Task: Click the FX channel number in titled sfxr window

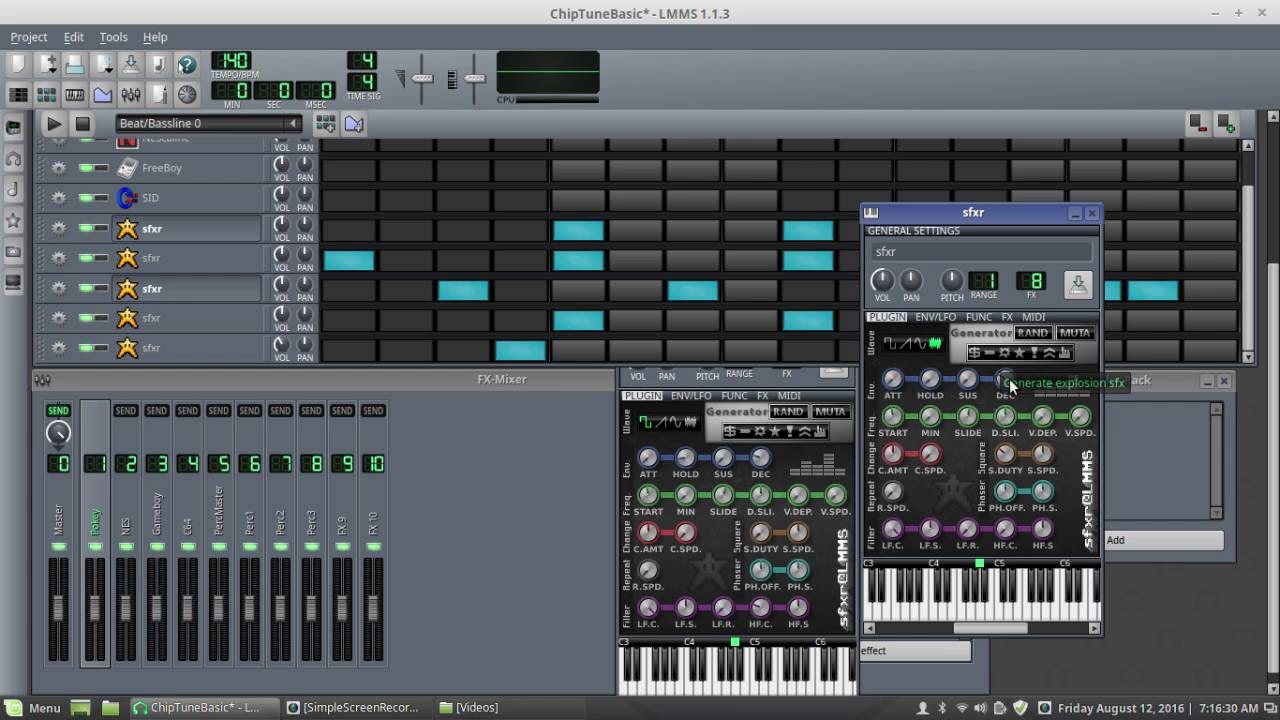Action: (1031, 281)
